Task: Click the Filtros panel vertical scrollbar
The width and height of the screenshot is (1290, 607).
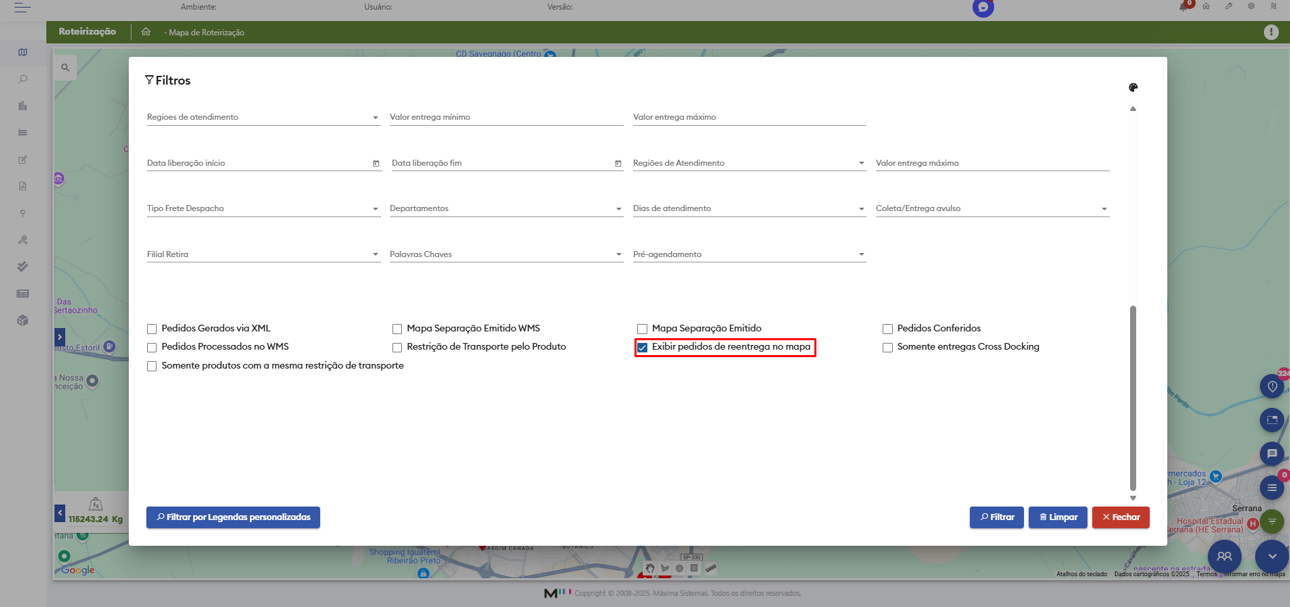Action: coord(1133,398)
